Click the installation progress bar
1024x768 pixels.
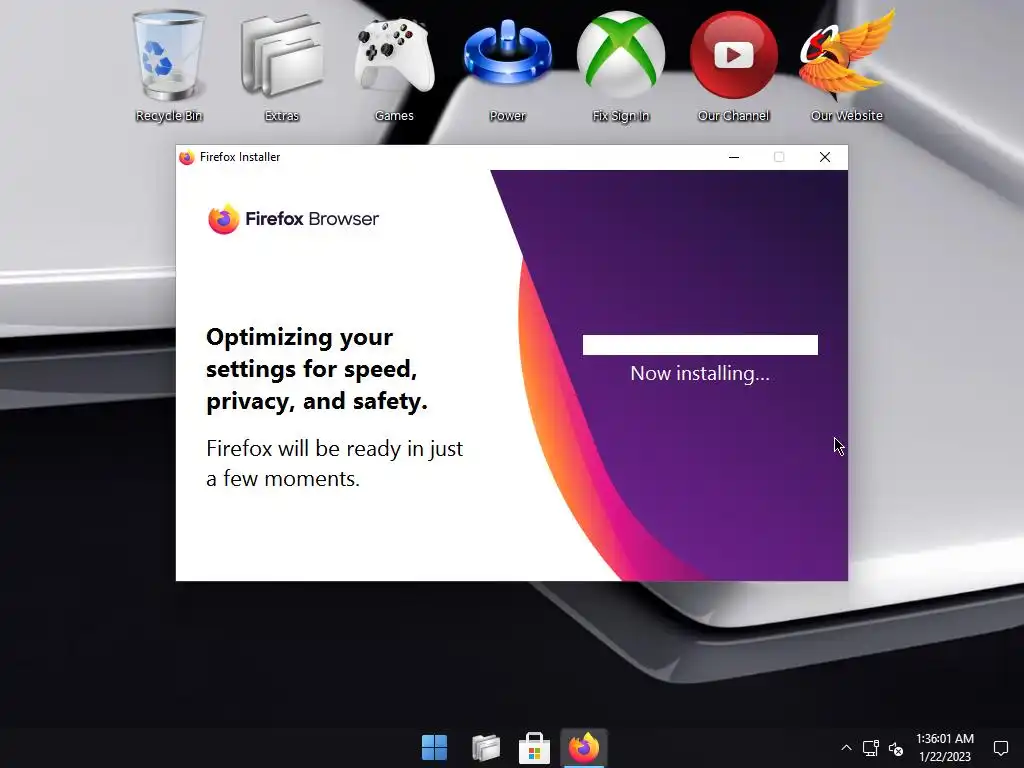click(700, 345)
